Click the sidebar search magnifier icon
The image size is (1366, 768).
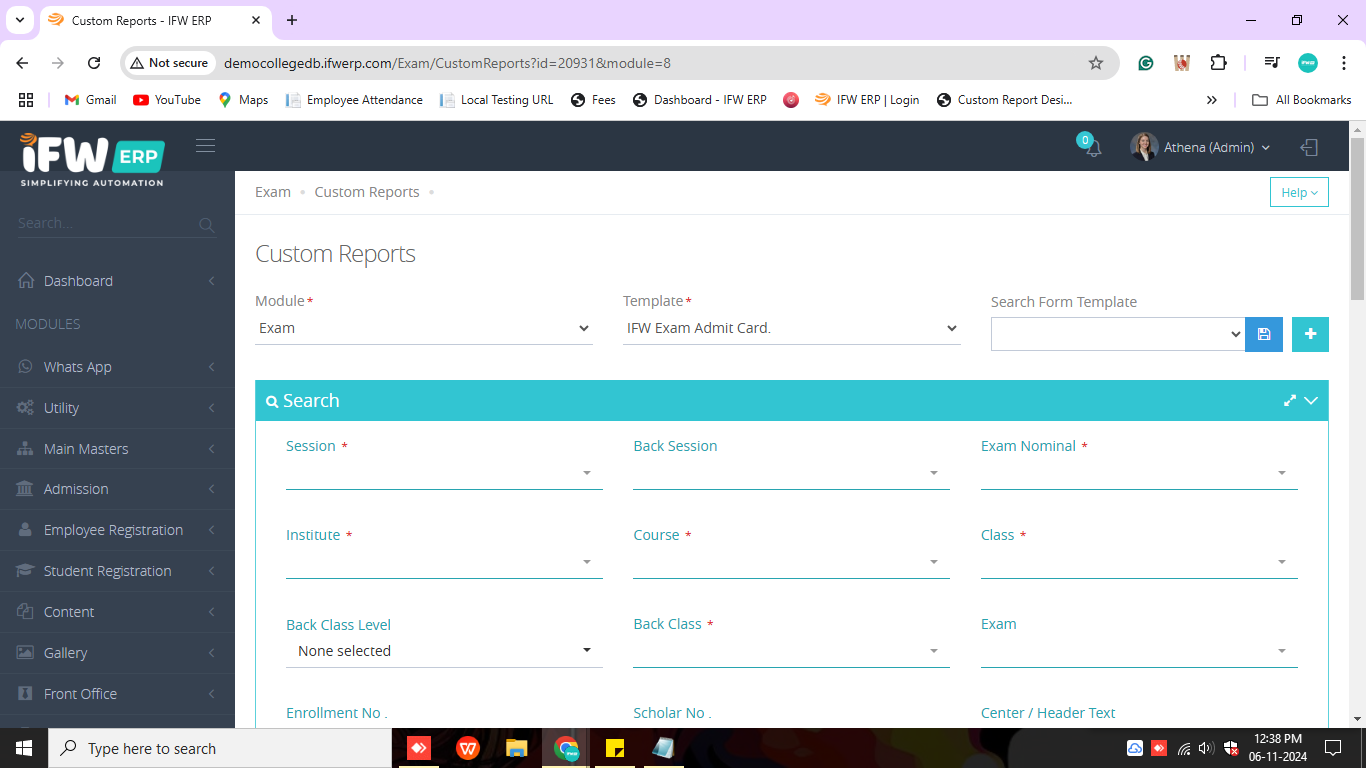click(x=207, y=225)
